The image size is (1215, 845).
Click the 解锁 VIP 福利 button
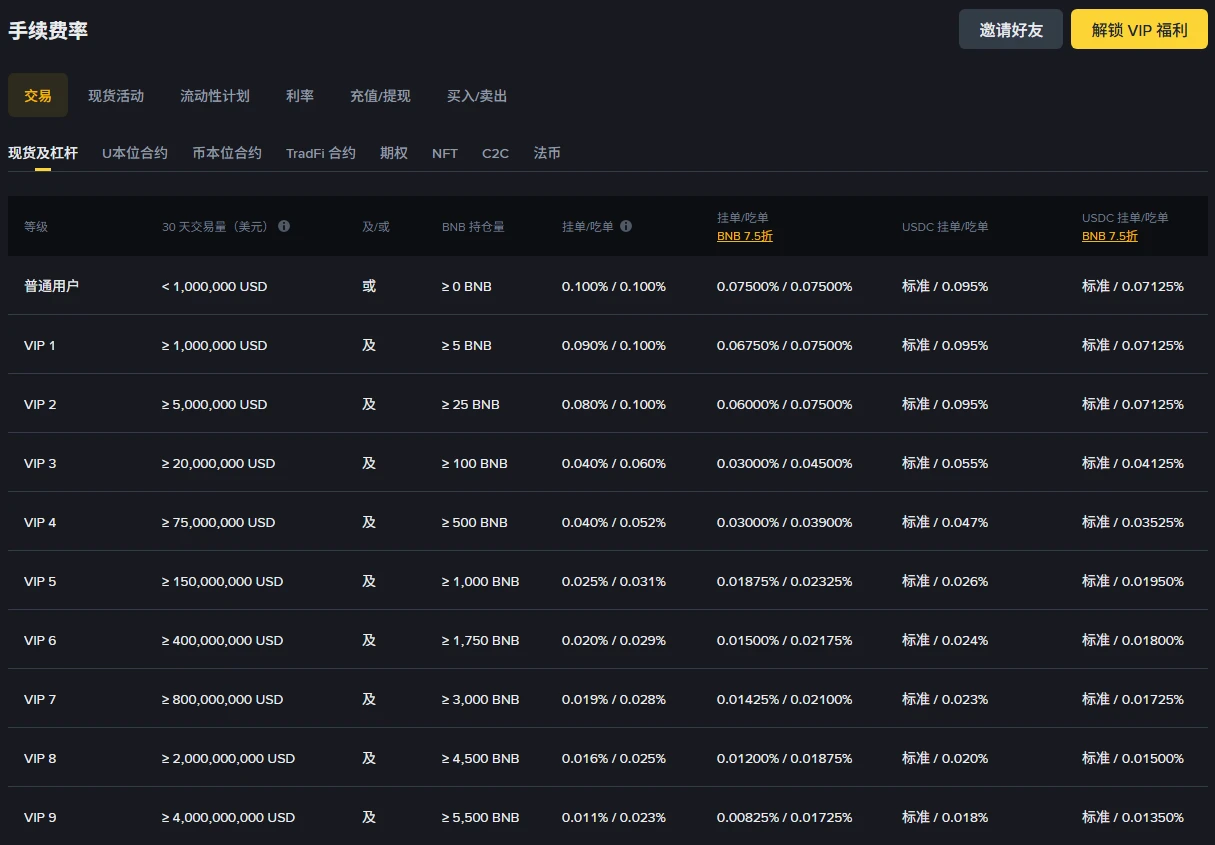(1139, 30)
